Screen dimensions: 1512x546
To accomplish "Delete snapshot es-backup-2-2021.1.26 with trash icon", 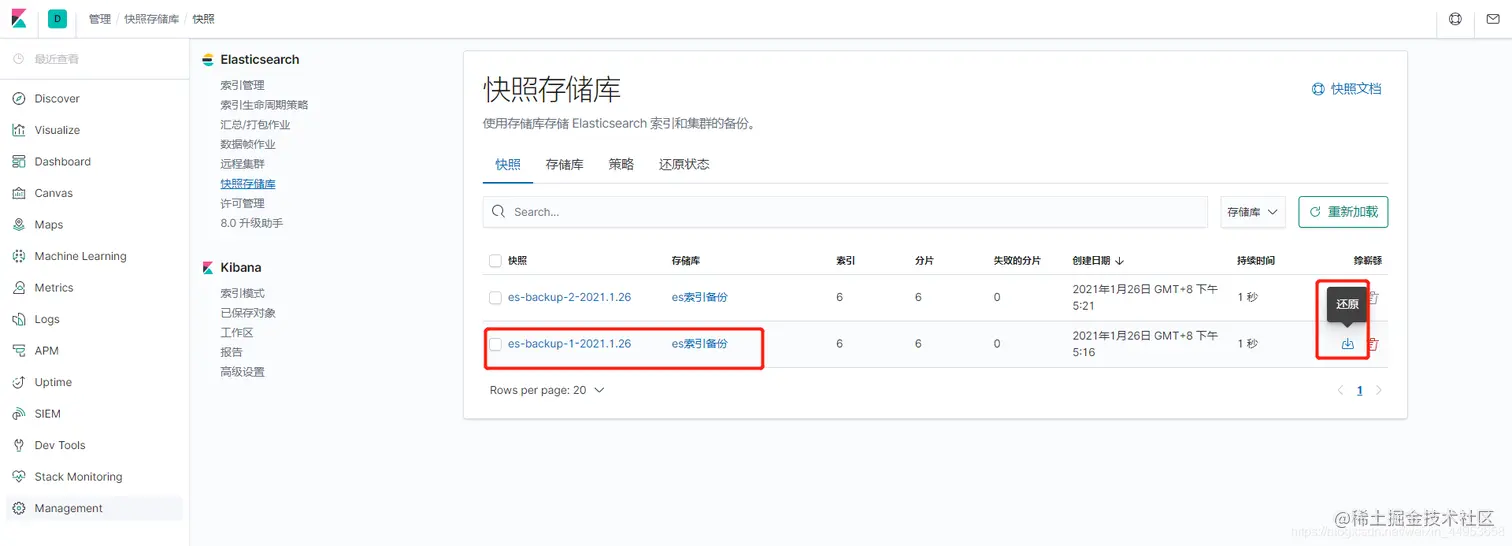I will [x=1373, y=297].
